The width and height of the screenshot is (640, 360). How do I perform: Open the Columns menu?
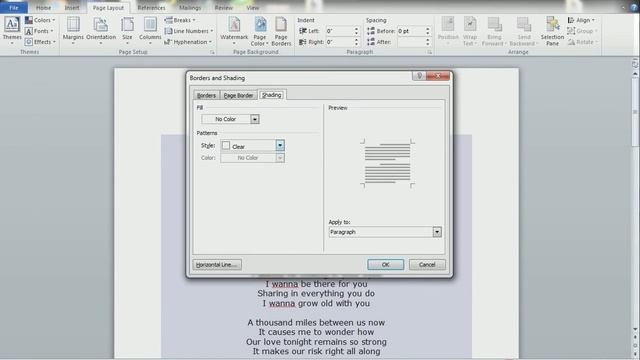(150, 30)
